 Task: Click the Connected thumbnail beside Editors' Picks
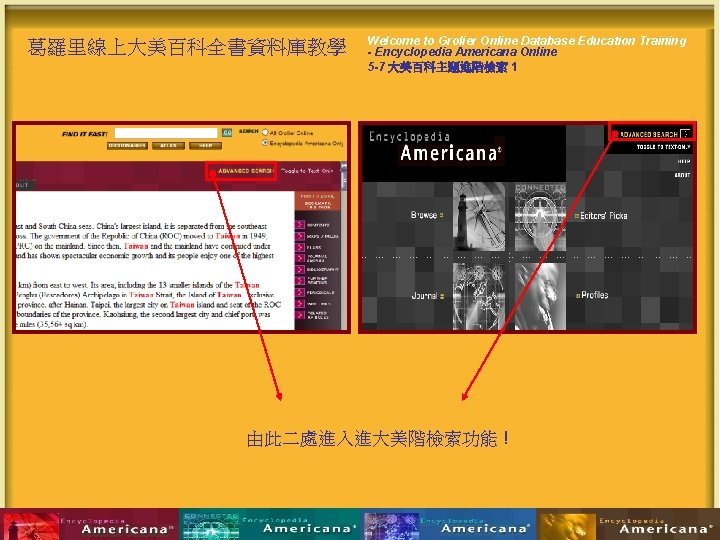click(540, 217)
